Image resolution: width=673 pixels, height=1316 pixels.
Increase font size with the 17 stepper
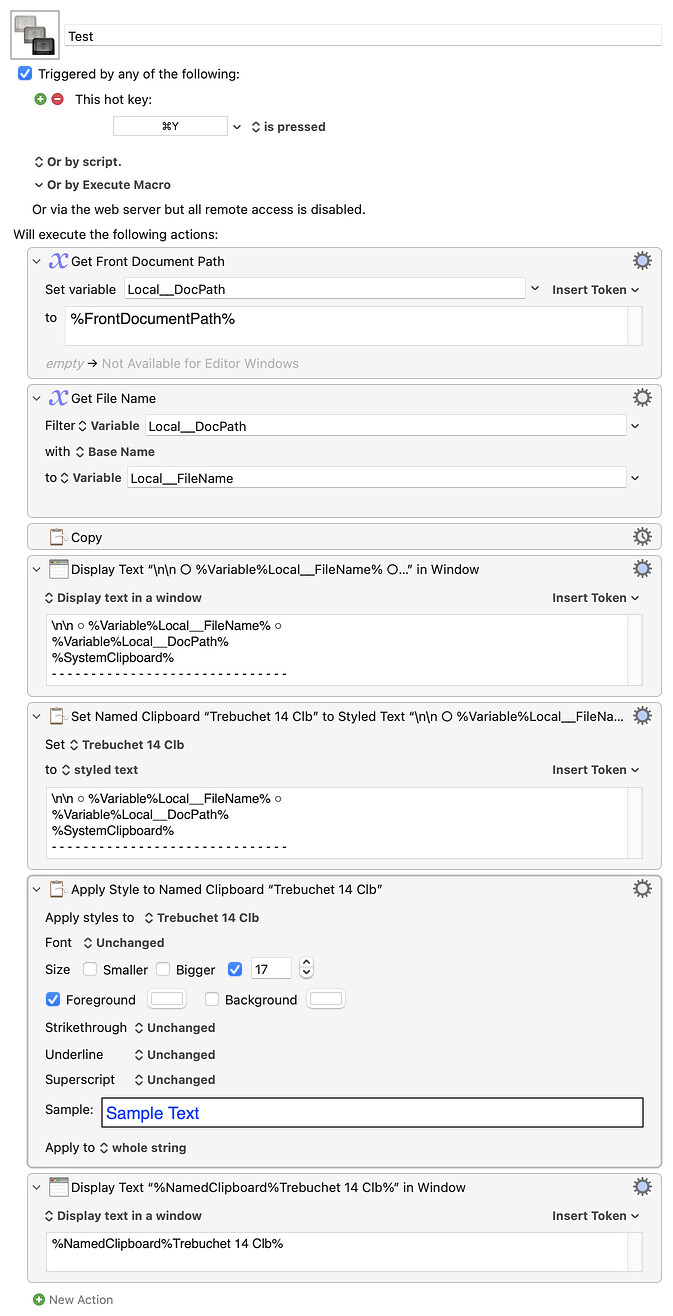306,963
